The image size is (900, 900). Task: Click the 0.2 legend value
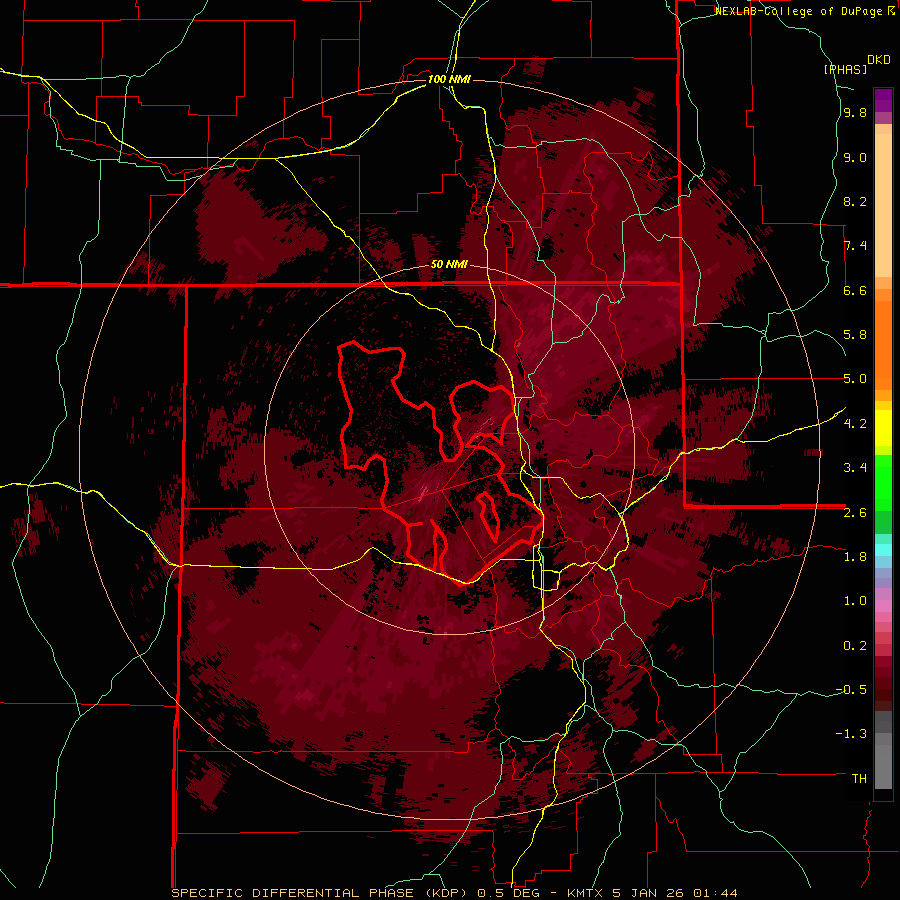(x=855, y=646)
